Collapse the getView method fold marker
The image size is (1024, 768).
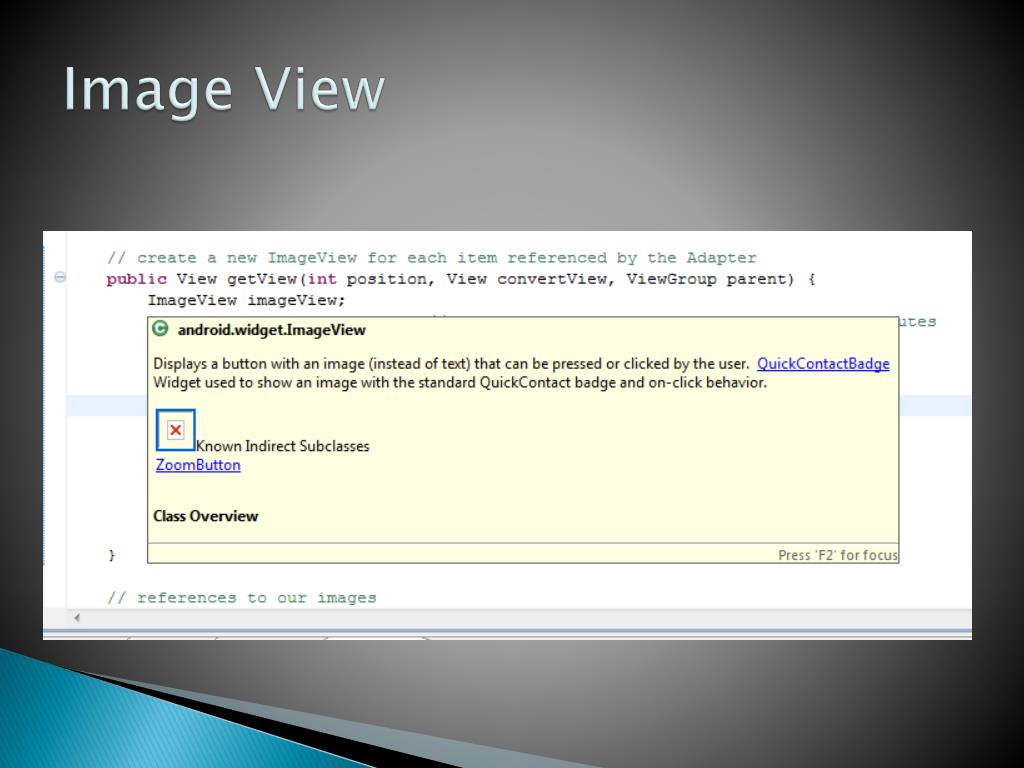pos(60,278)
